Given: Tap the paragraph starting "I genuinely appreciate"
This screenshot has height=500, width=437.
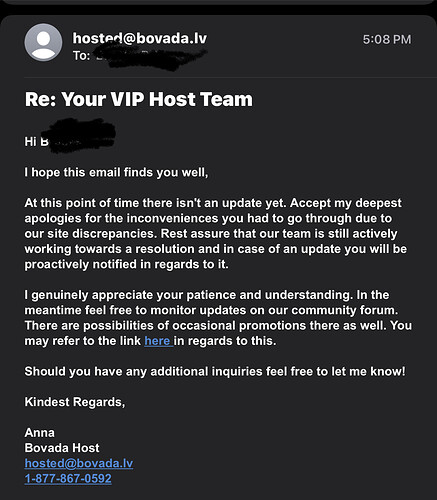Looking at the screenshot, I should pyautogui.click(x=218, y=318).
